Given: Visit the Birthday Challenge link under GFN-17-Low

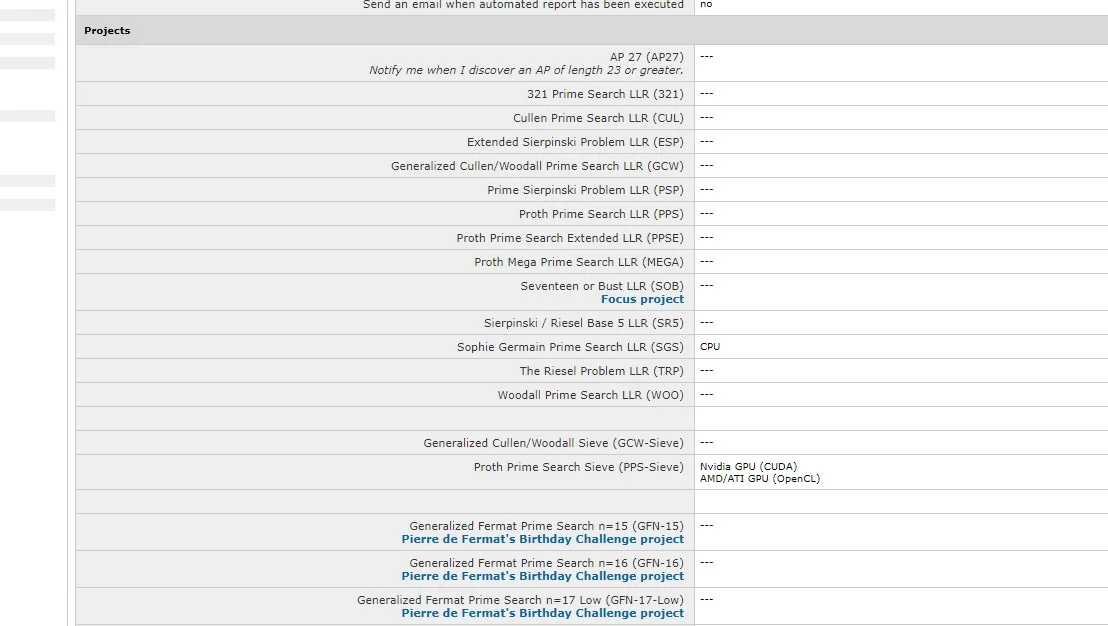Looking at the screenshot, I should [x=543, y=613].
